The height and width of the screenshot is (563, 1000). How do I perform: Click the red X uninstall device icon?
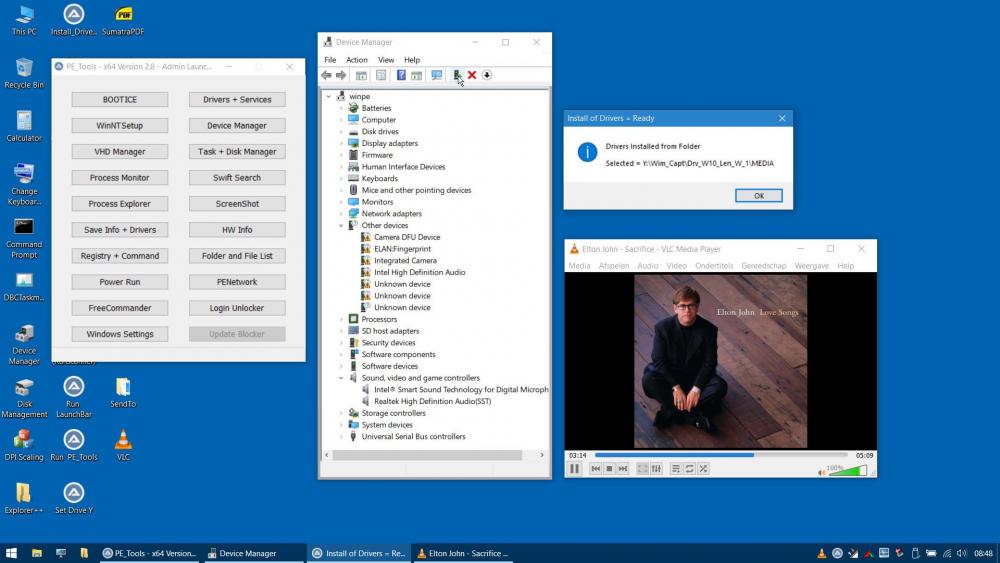(472, 75)
